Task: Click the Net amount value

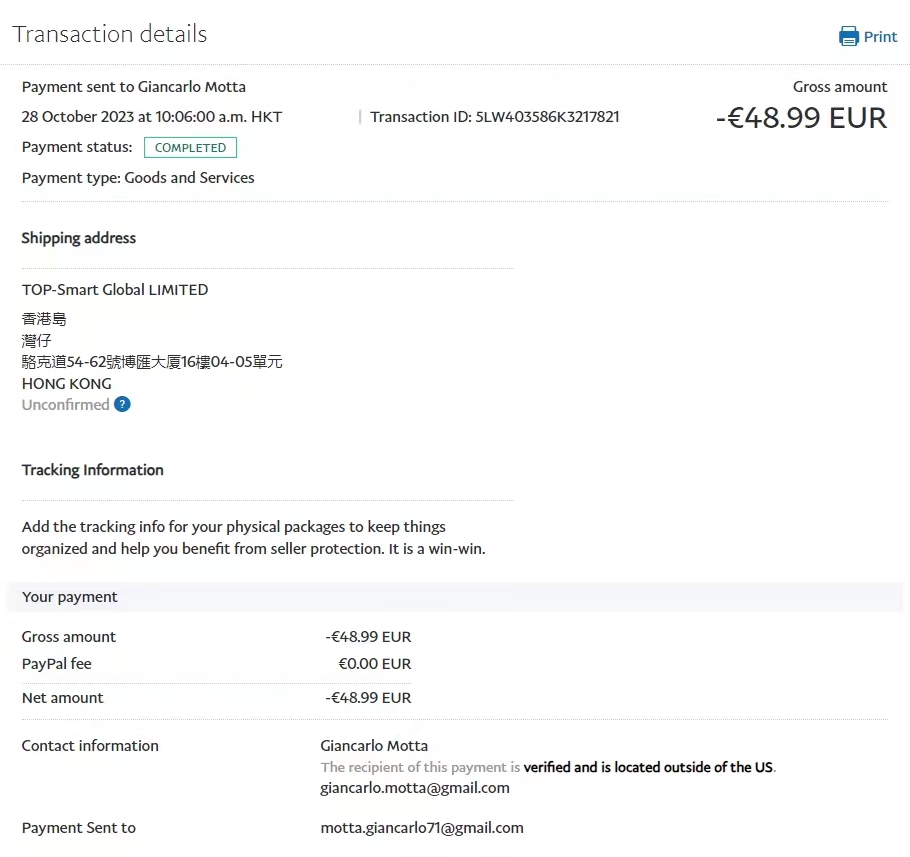Action: 368,698
